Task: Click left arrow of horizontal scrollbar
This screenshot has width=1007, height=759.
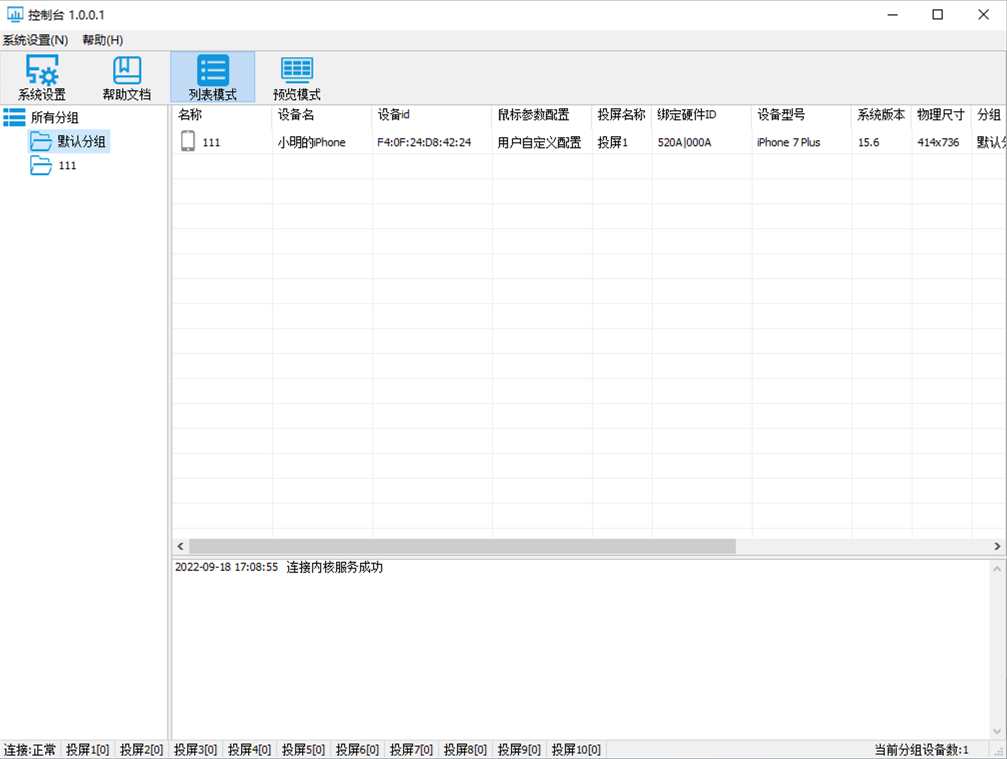Action: [x=181, y=547]
